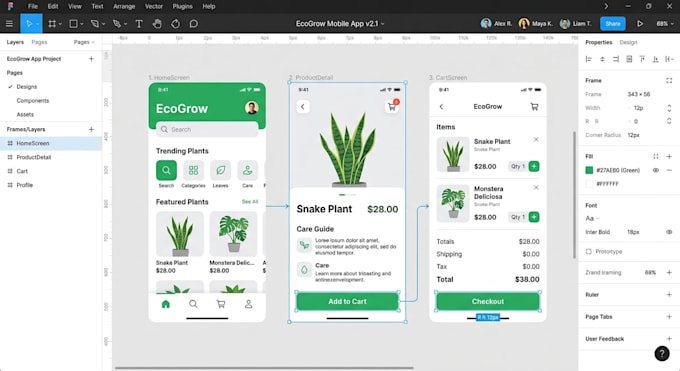Click the Checkout button on canvas
The image size is (680, 371).
coord(488,301)
